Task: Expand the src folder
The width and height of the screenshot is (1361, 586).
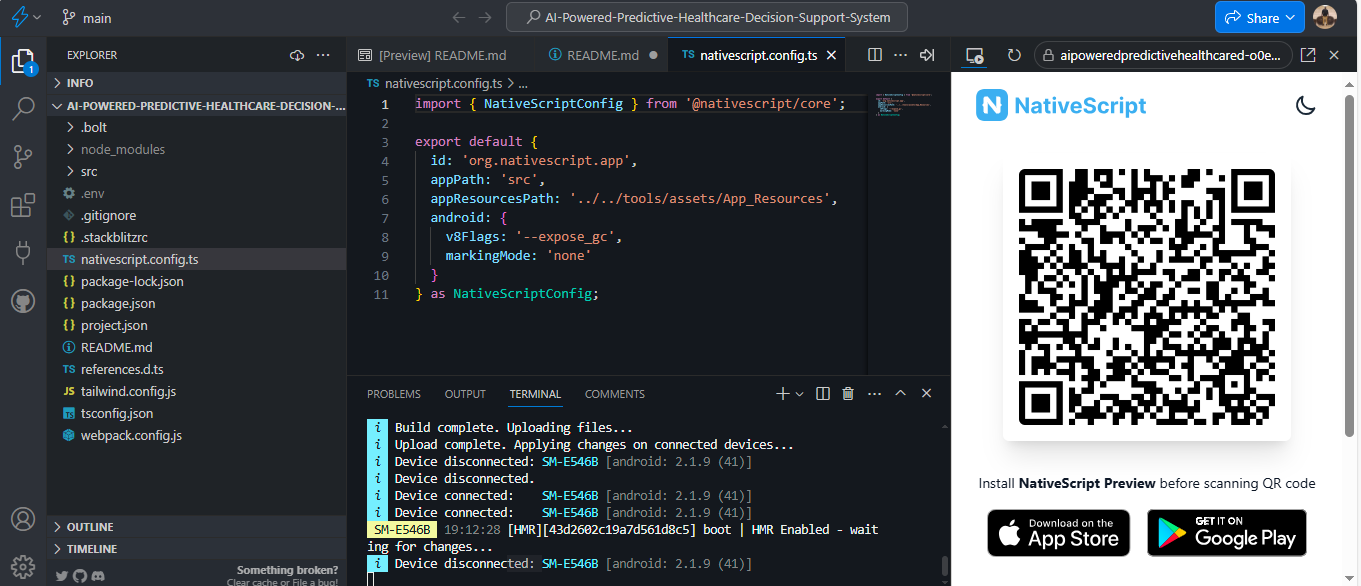Action: (x=197, y=171)
